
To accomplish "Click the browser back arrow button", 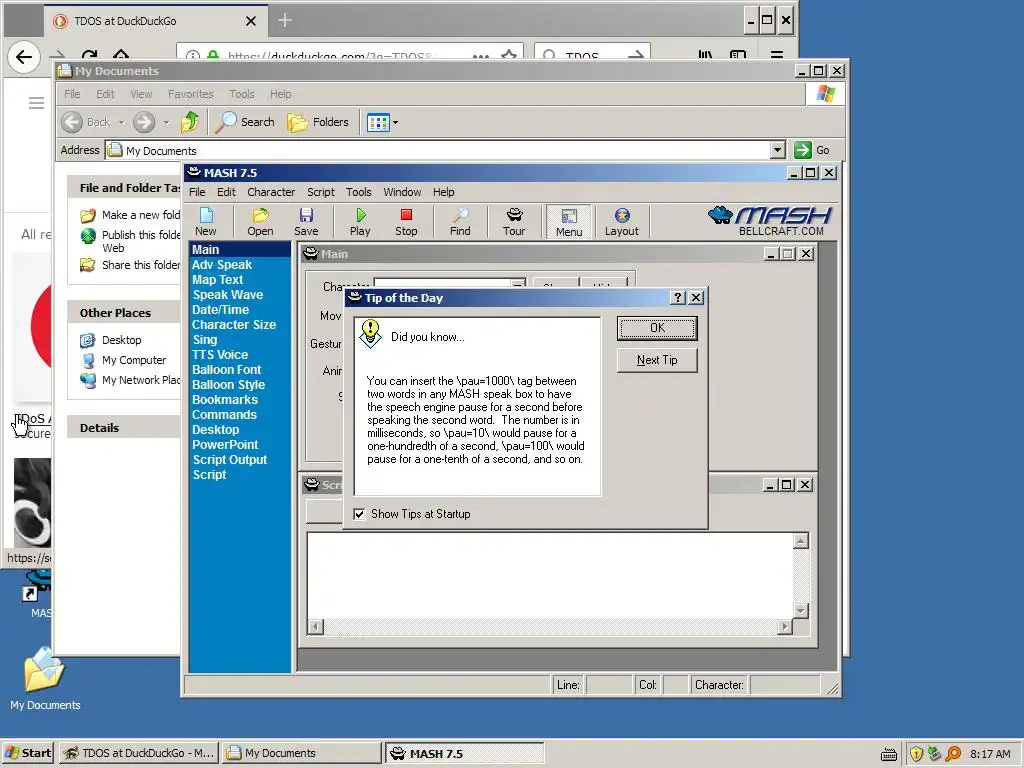I will point(24,57).
